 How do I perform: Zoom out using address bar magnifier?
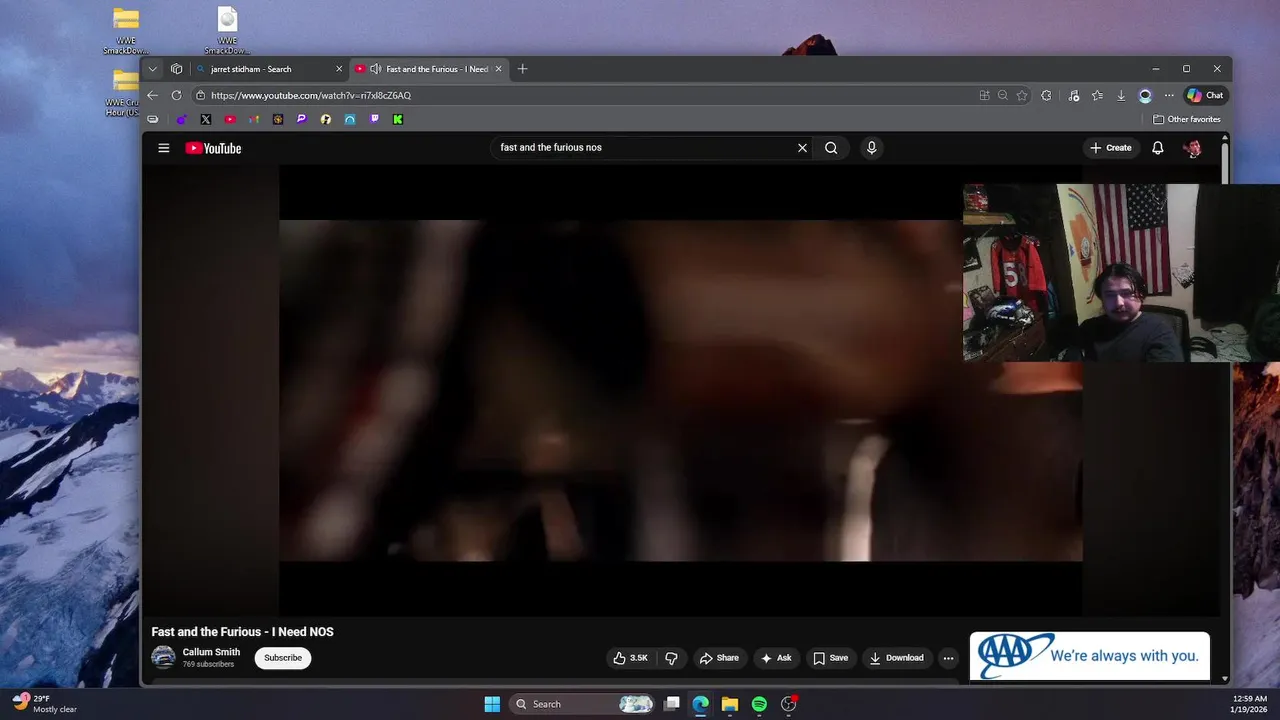[x=1002, y=95]
